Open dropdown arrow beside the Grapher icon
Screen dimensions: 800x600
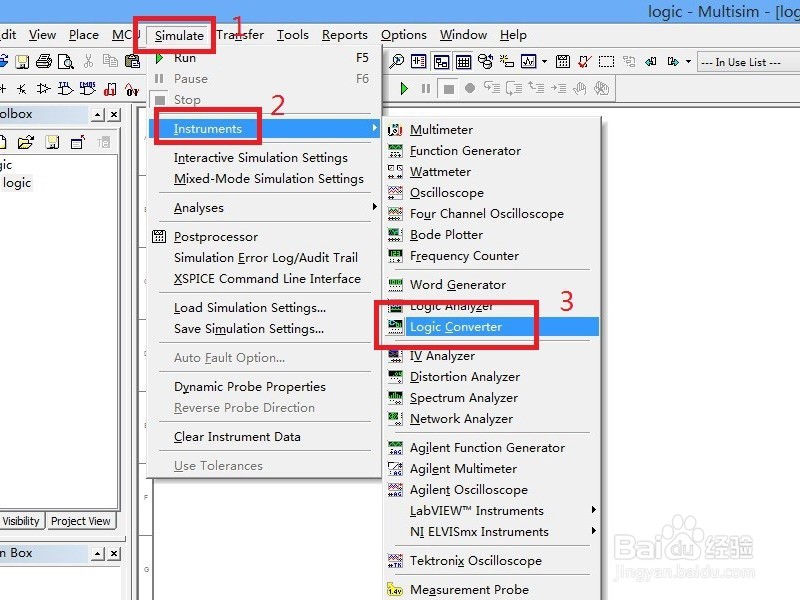544,62
